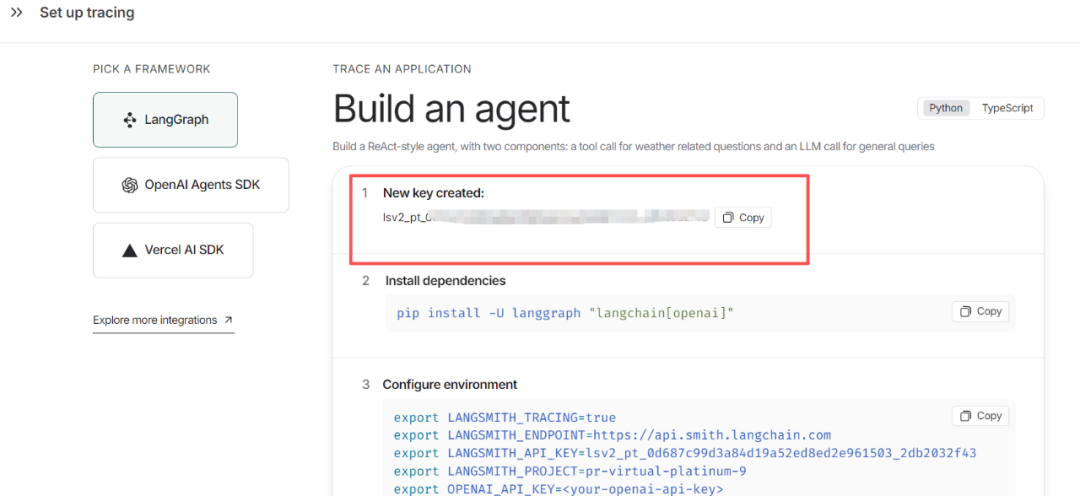Click the Build an agent heading
This screenshot has width=1080, height=496.
(452, 108)
